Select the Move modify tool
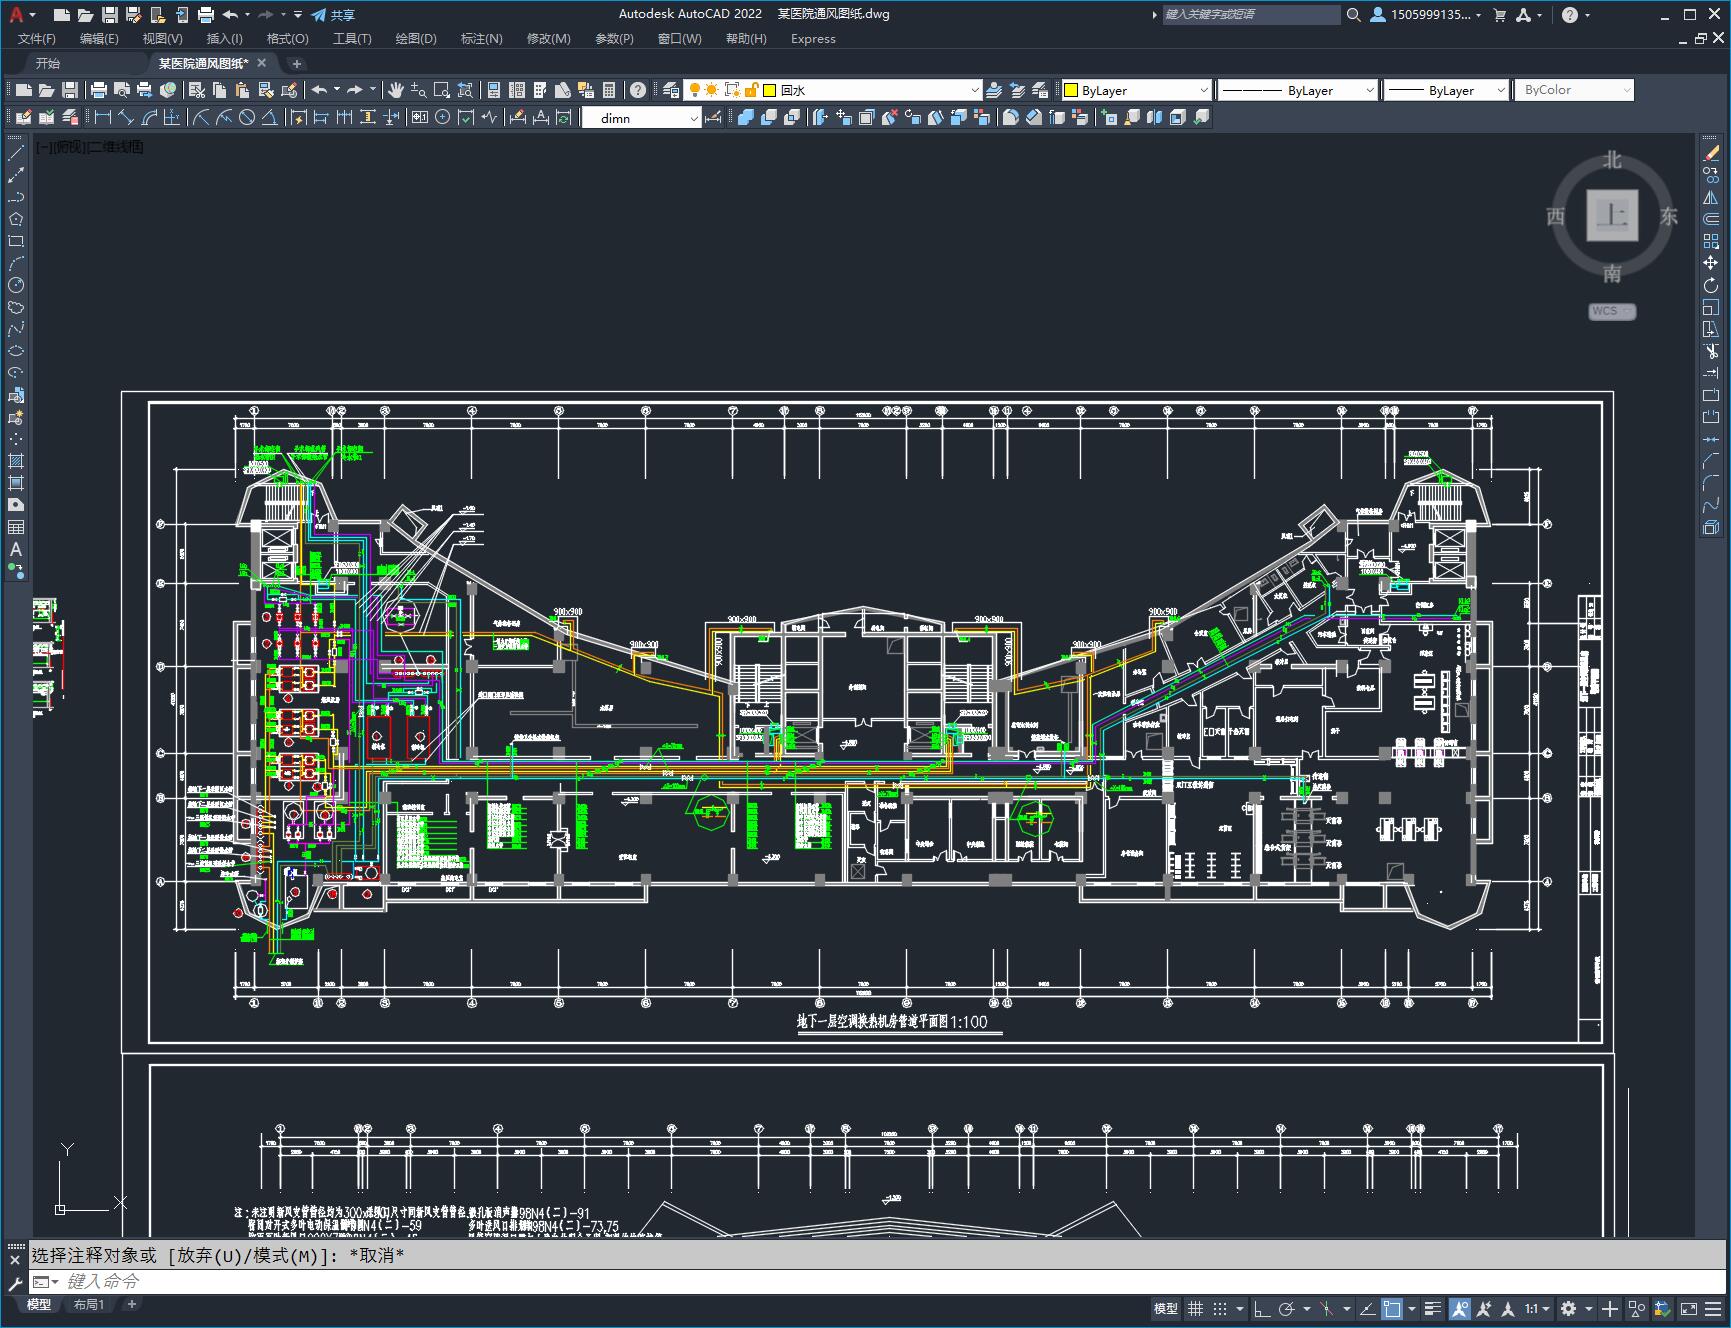Viewport: 1731px width, 1328px height. click(x=1711, y=263)
